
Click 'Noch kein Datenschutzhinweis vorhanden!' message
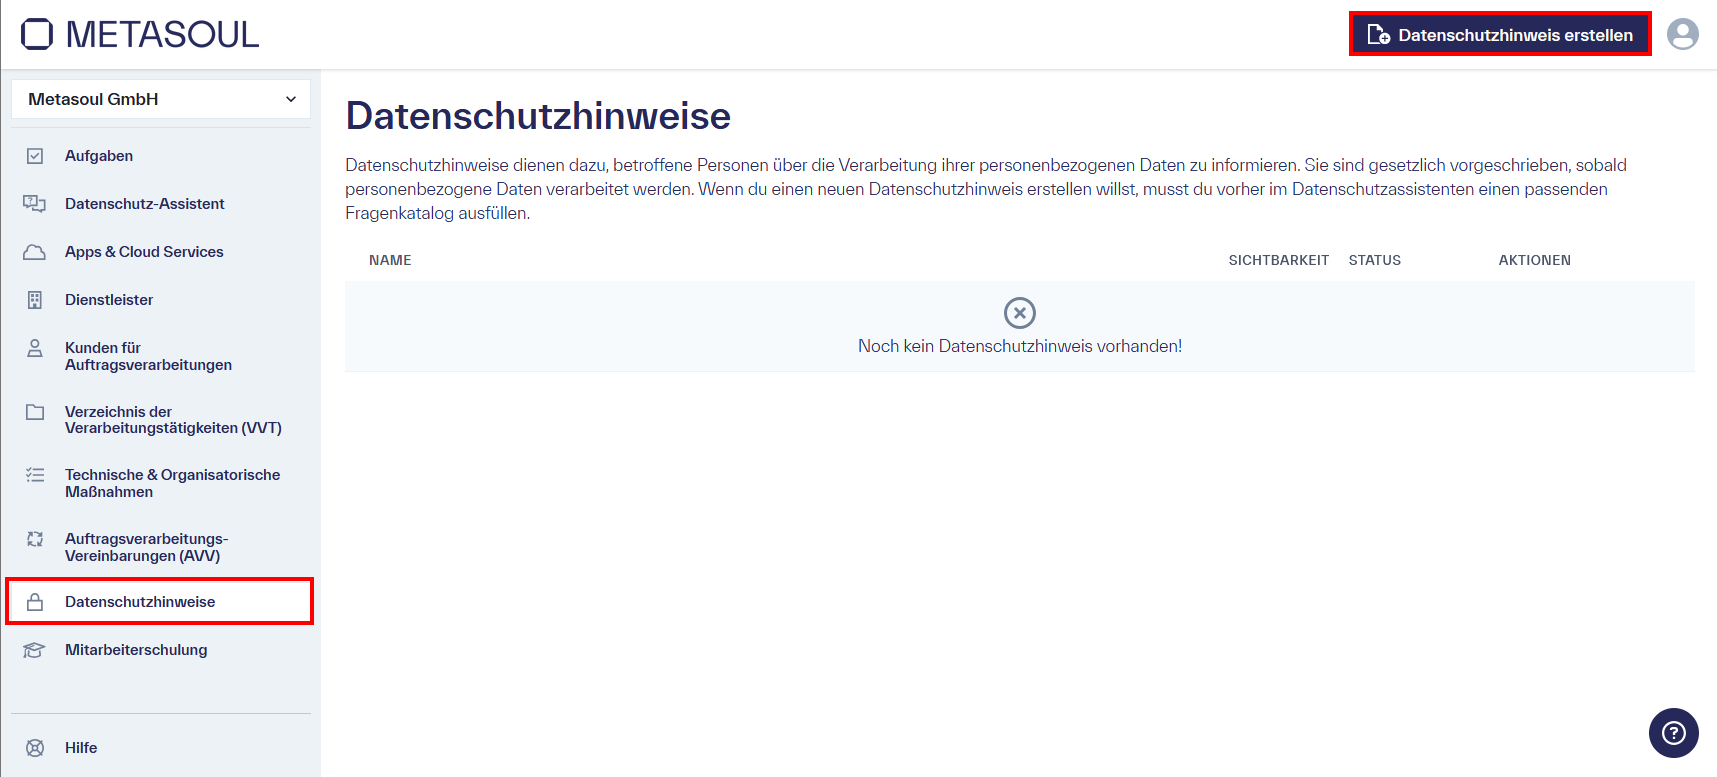coord(1020,346)
